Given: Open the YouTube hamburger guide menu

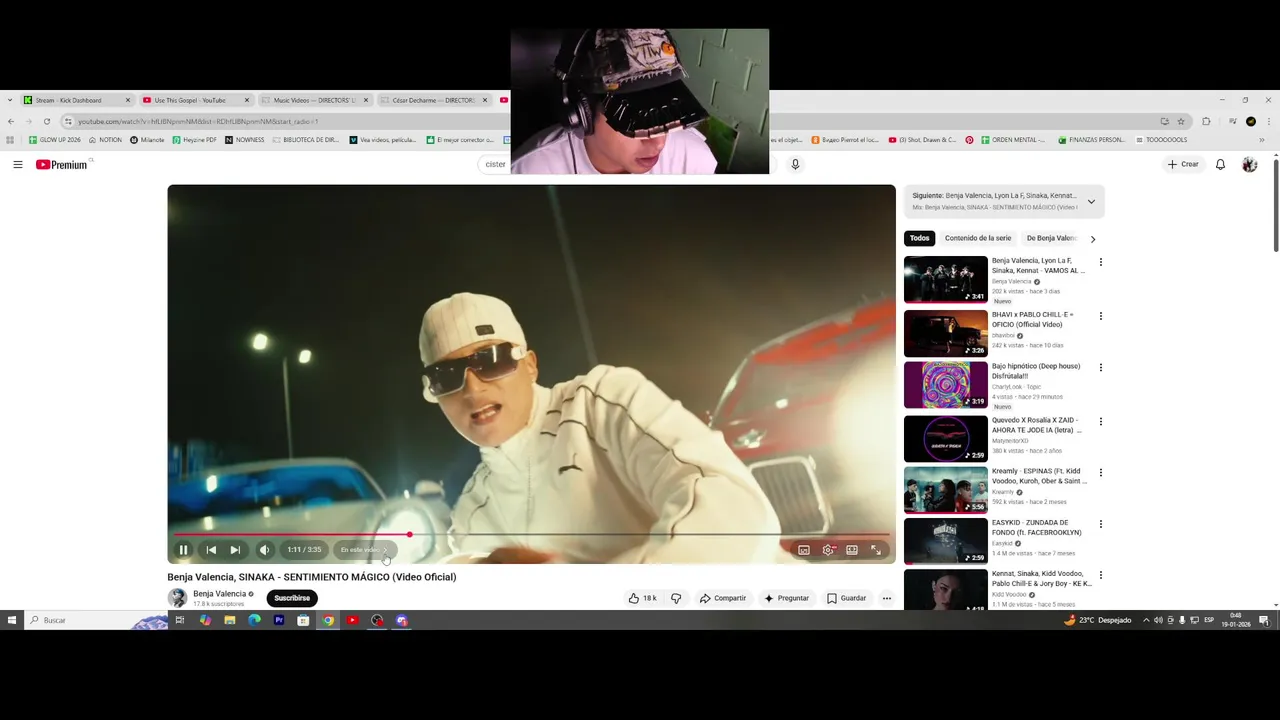Looking at the screenshot, I should tap(18, 164).
